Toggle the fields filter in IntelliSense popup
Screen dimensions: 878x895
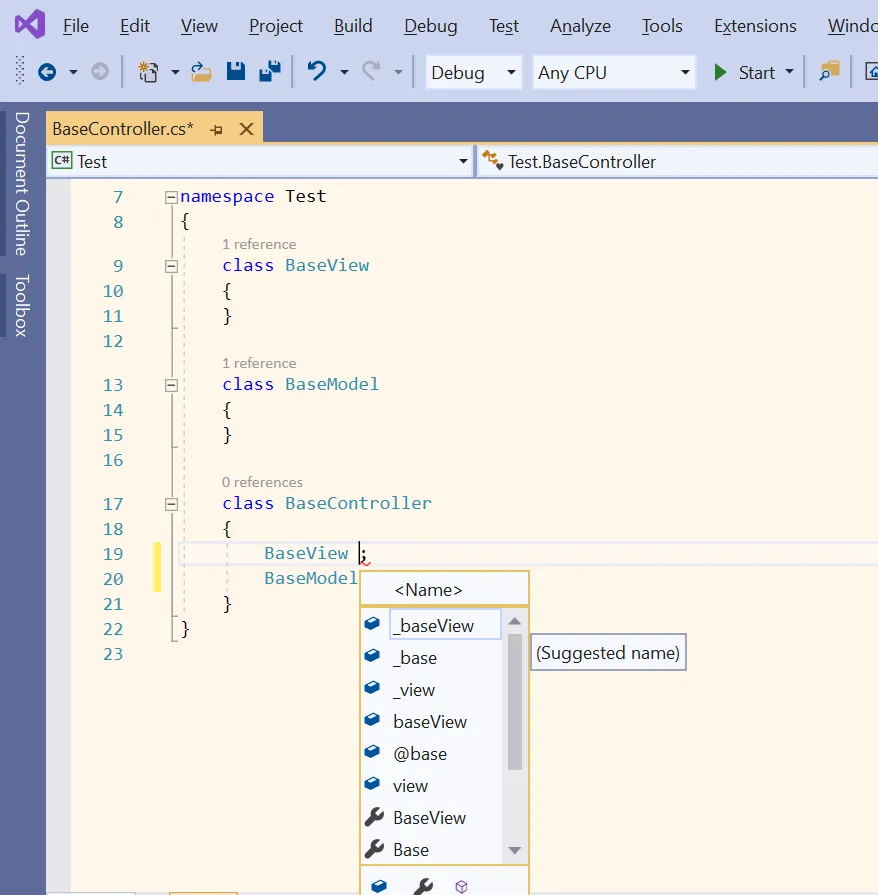(379, 886)
